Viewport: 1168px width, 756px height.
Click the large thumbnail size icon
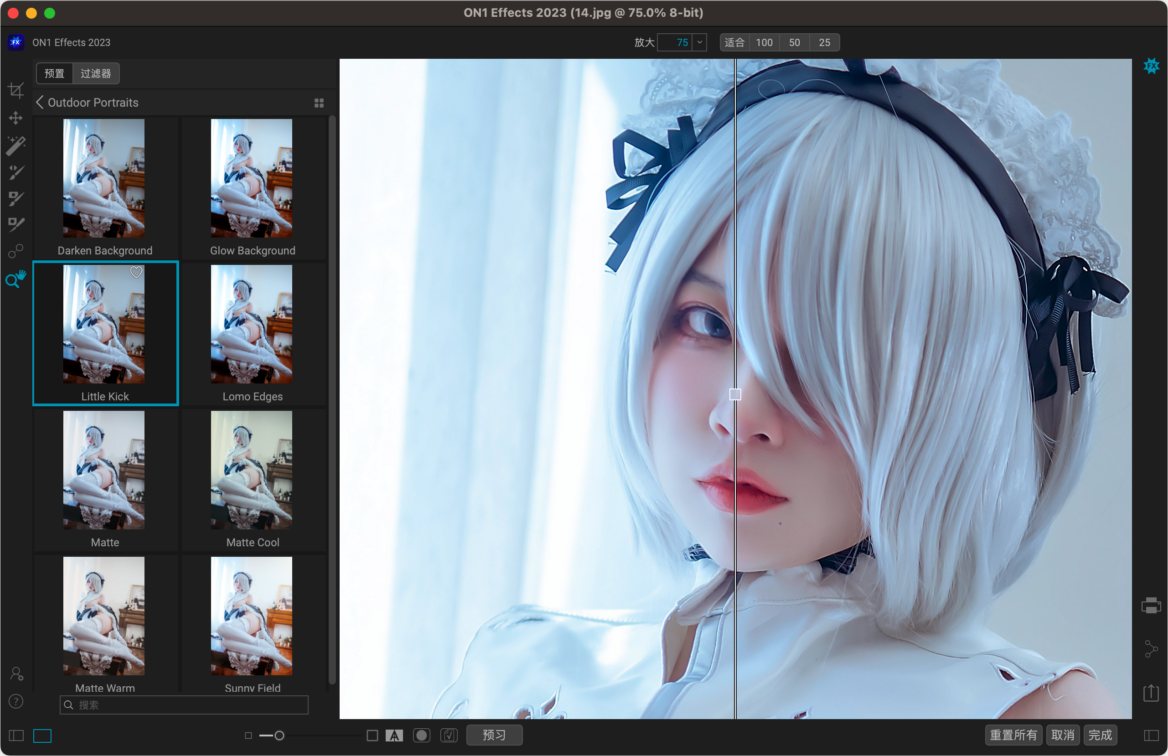(372, 736)
